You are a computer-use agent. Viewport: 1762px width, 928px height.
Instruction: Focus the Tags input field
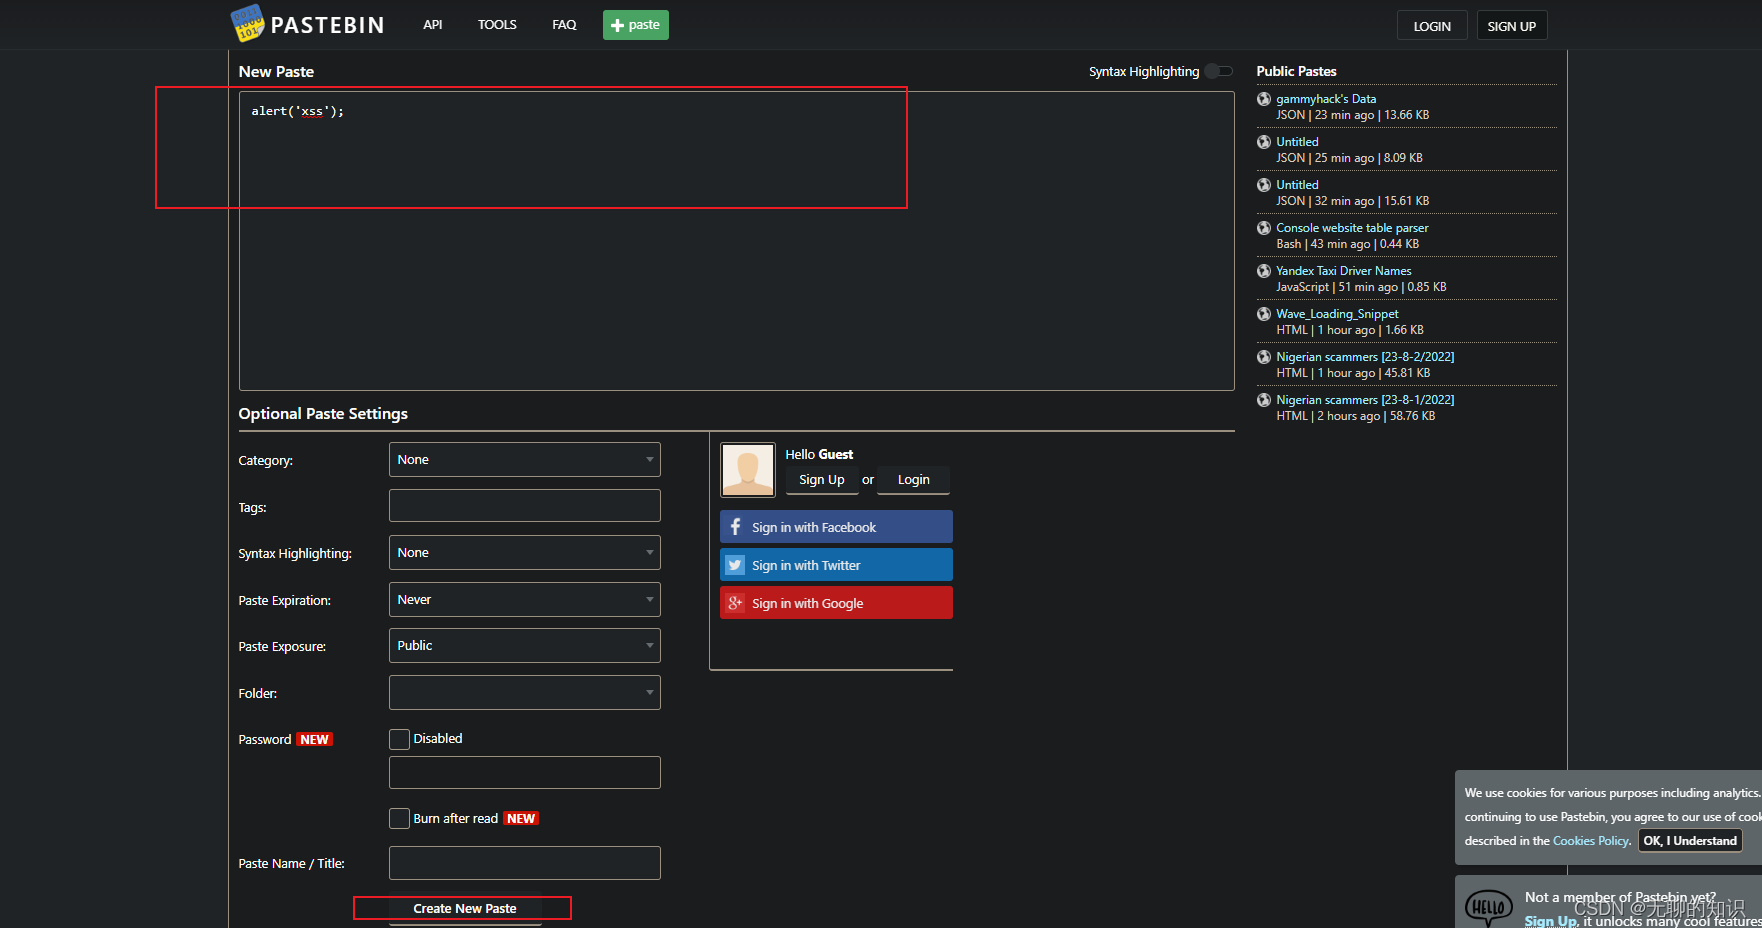click(525, 506)
